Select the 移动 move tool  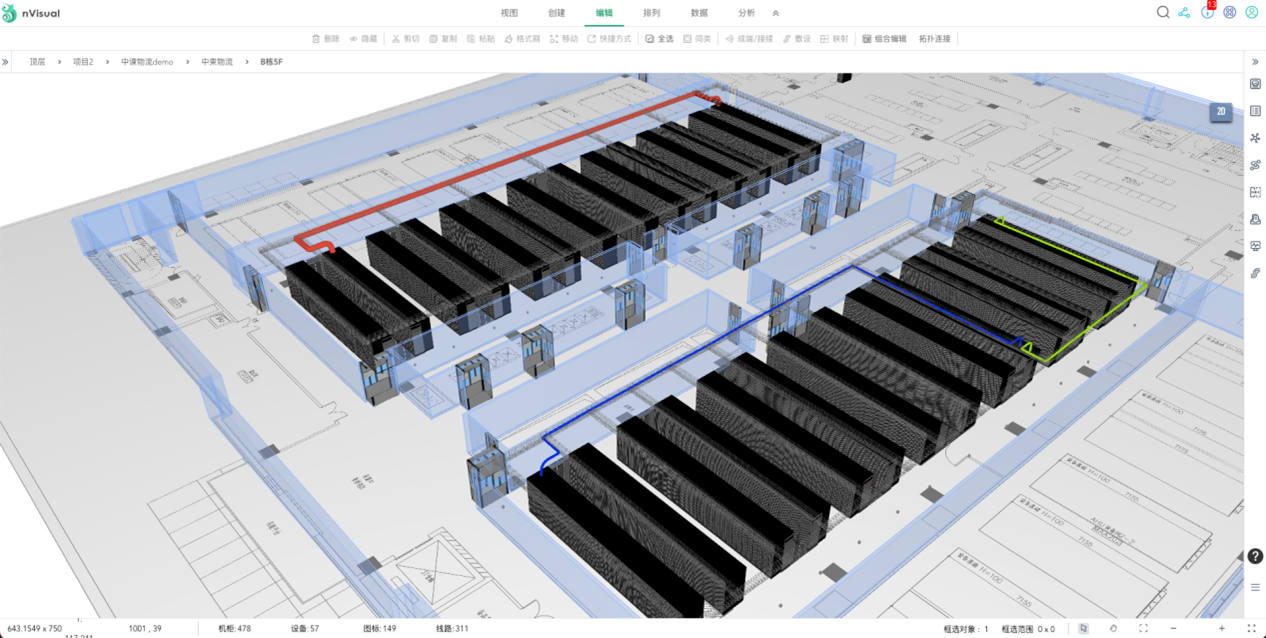(x=563, y=39)
